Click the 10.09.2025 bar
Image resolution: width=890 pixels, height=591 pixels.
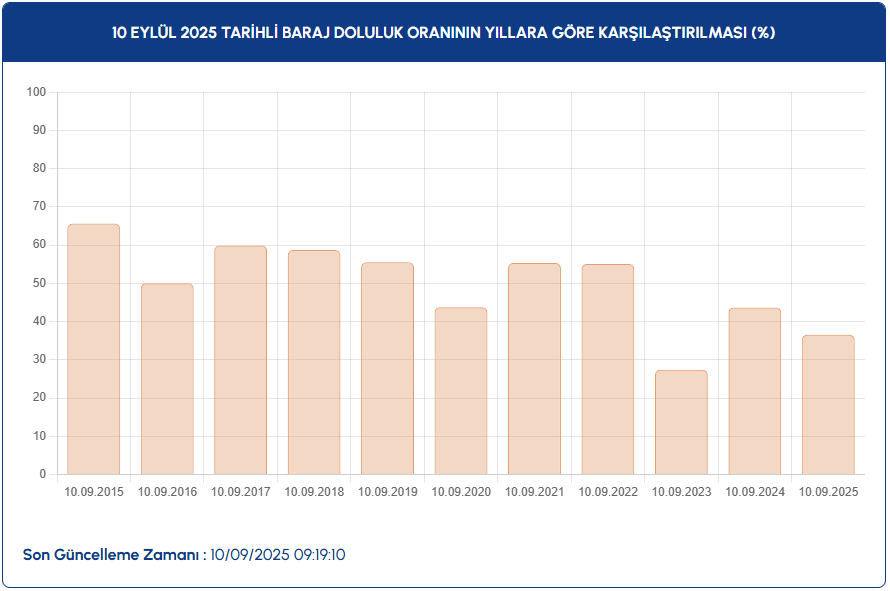828,405
